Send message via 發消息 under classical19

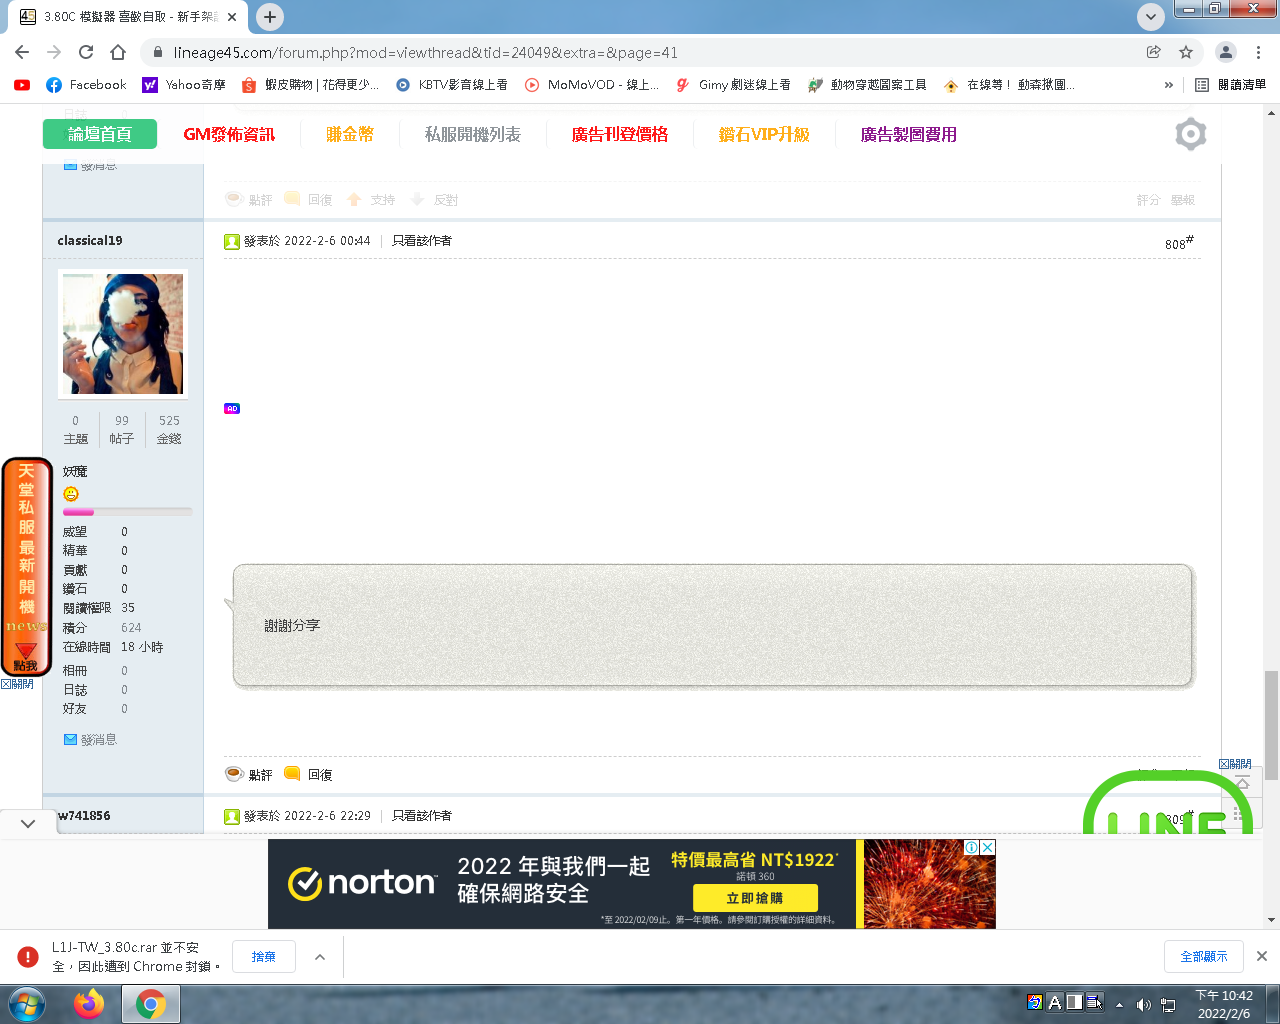pyautogui.click(x=90, y=740)
